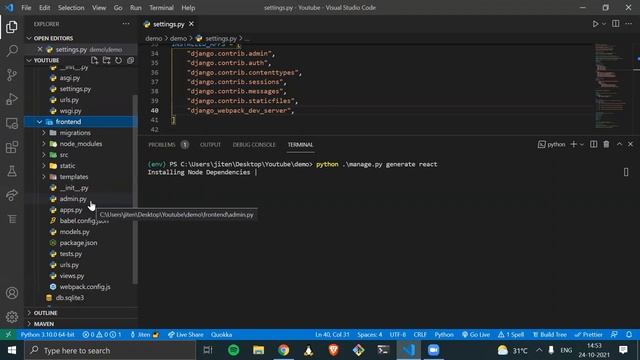Open the Live Share activity icon

click(x=12, y=195)
